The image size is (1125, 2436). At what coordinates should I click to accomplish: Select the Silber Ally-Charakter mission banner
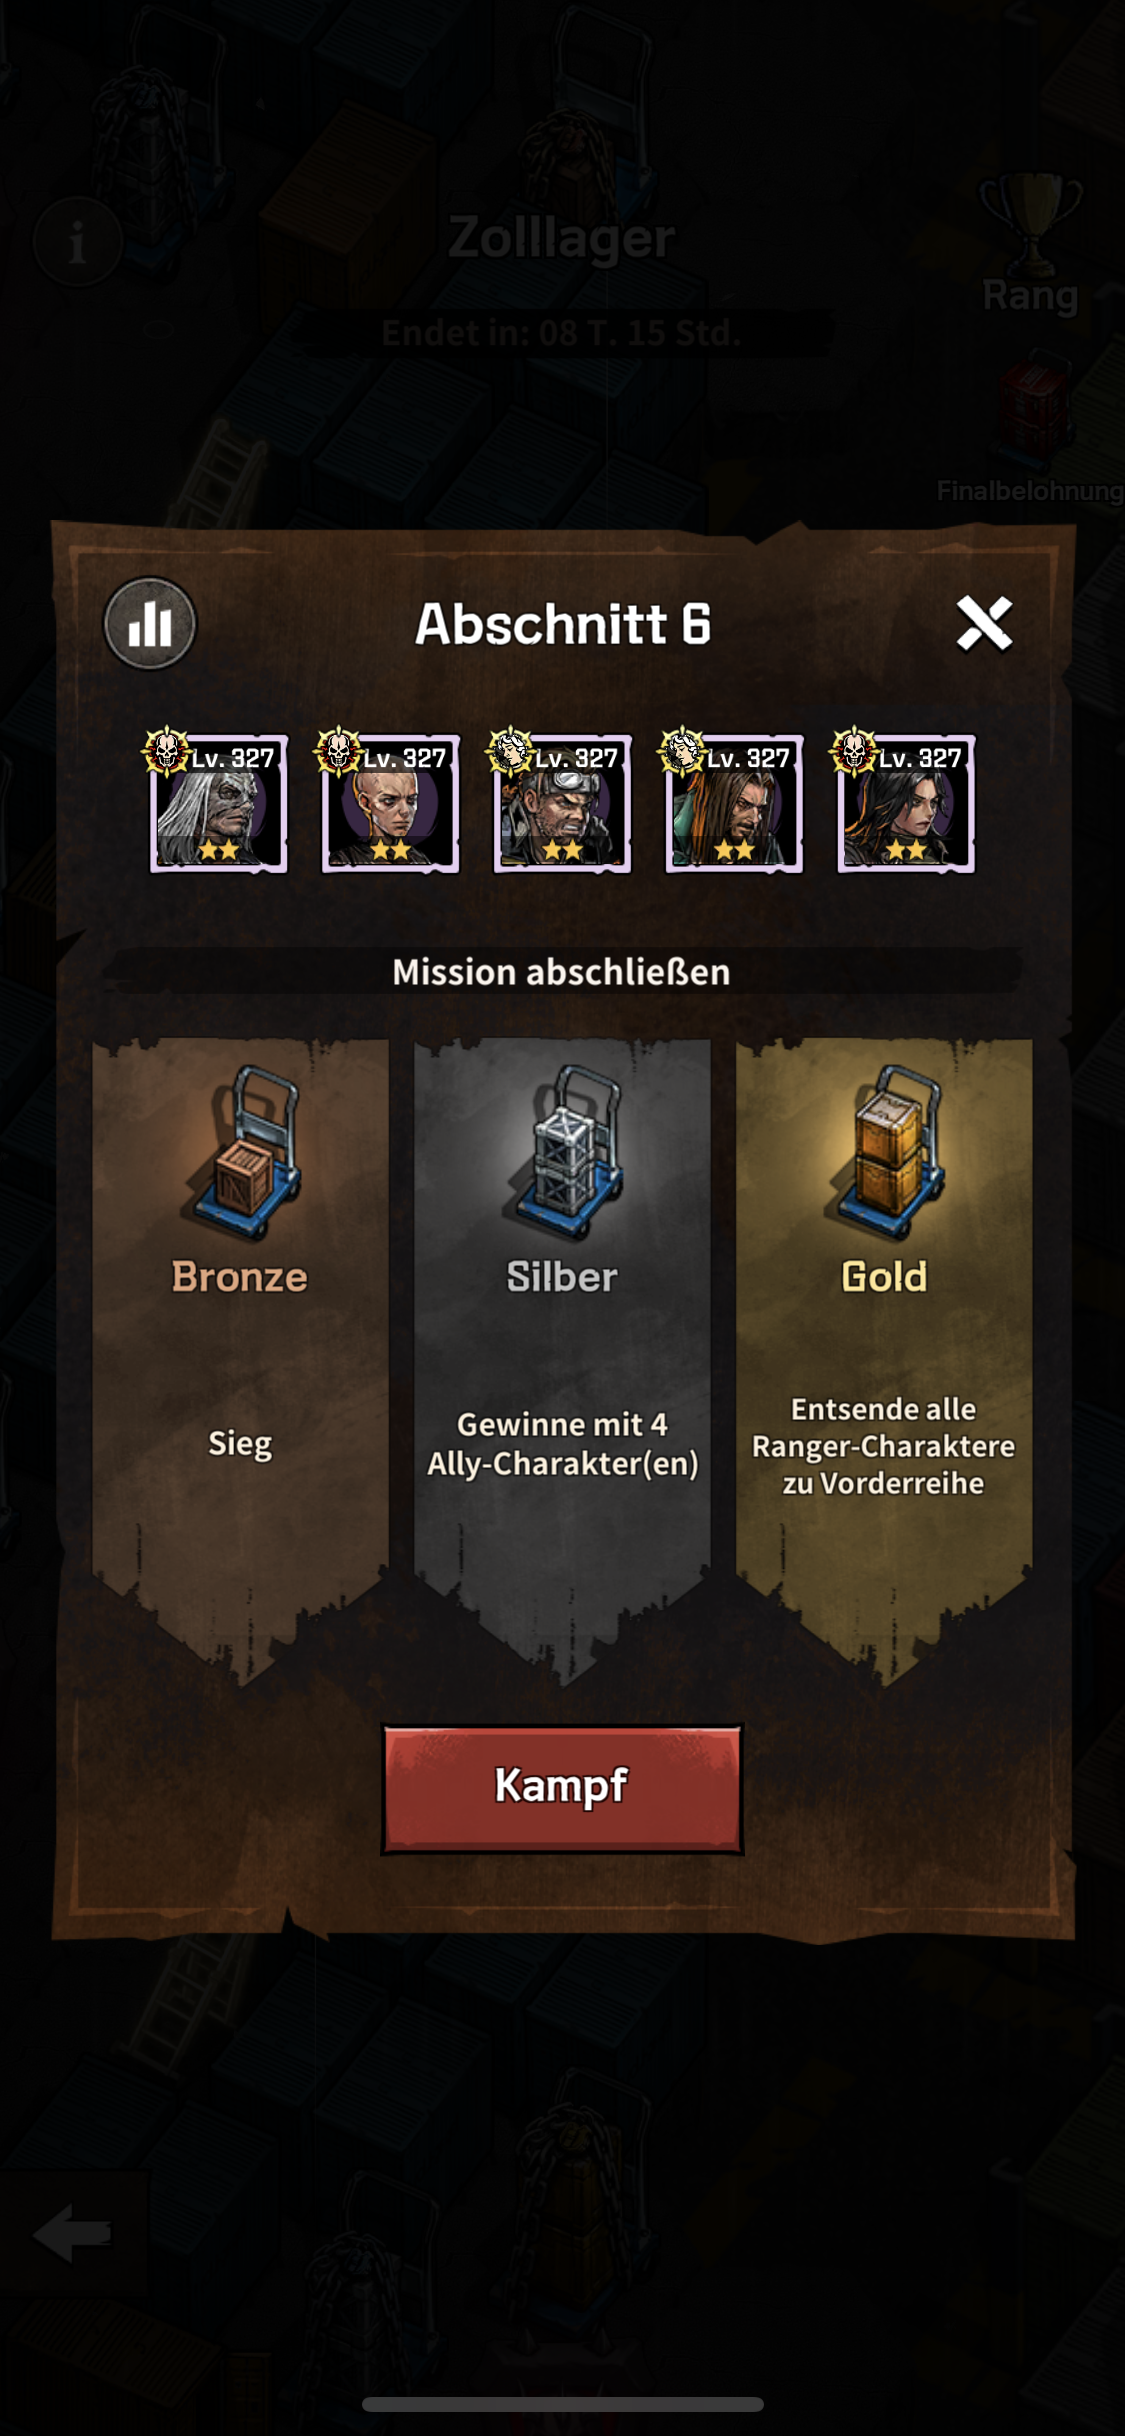point(563,1360)
